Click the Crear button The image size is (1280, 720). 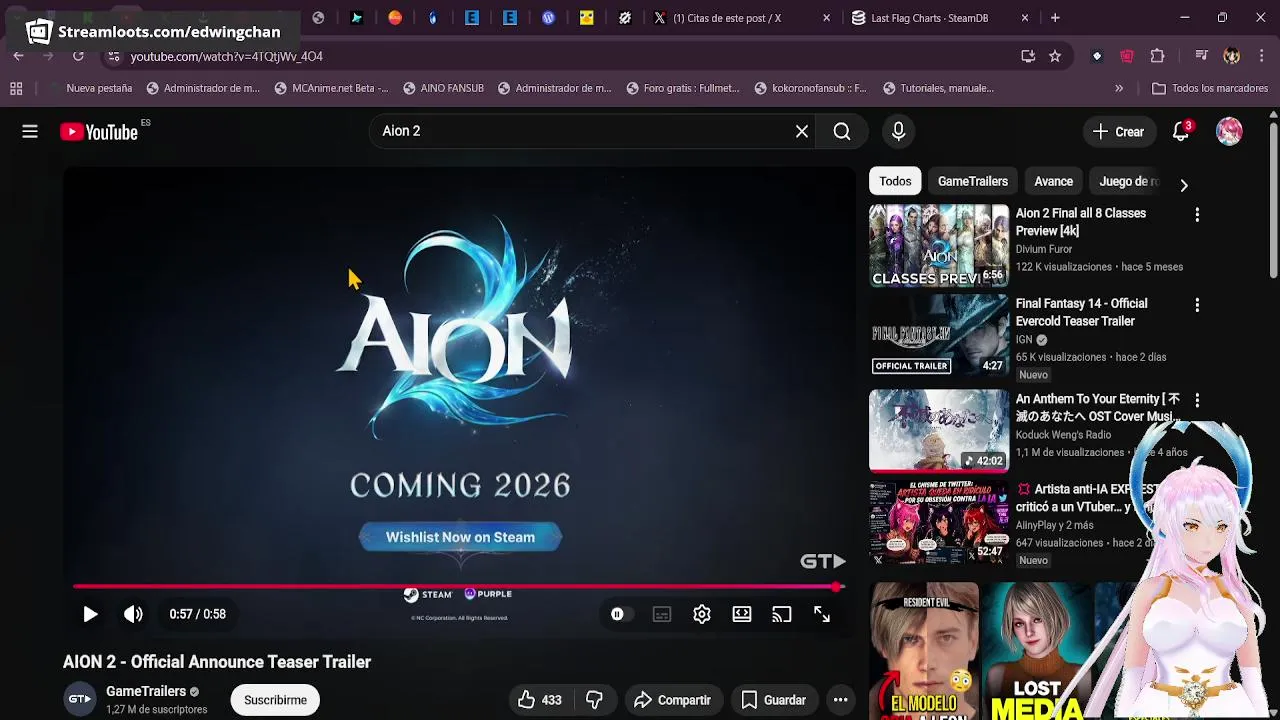[1118, 131]
